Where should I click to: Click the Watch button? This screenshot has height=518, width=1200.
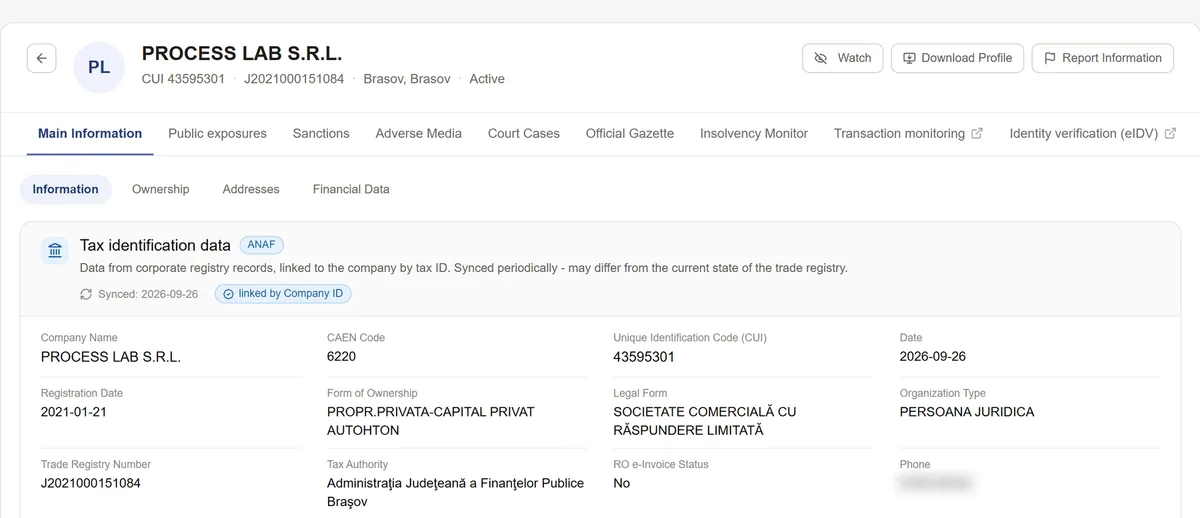[x=842, y=58]
